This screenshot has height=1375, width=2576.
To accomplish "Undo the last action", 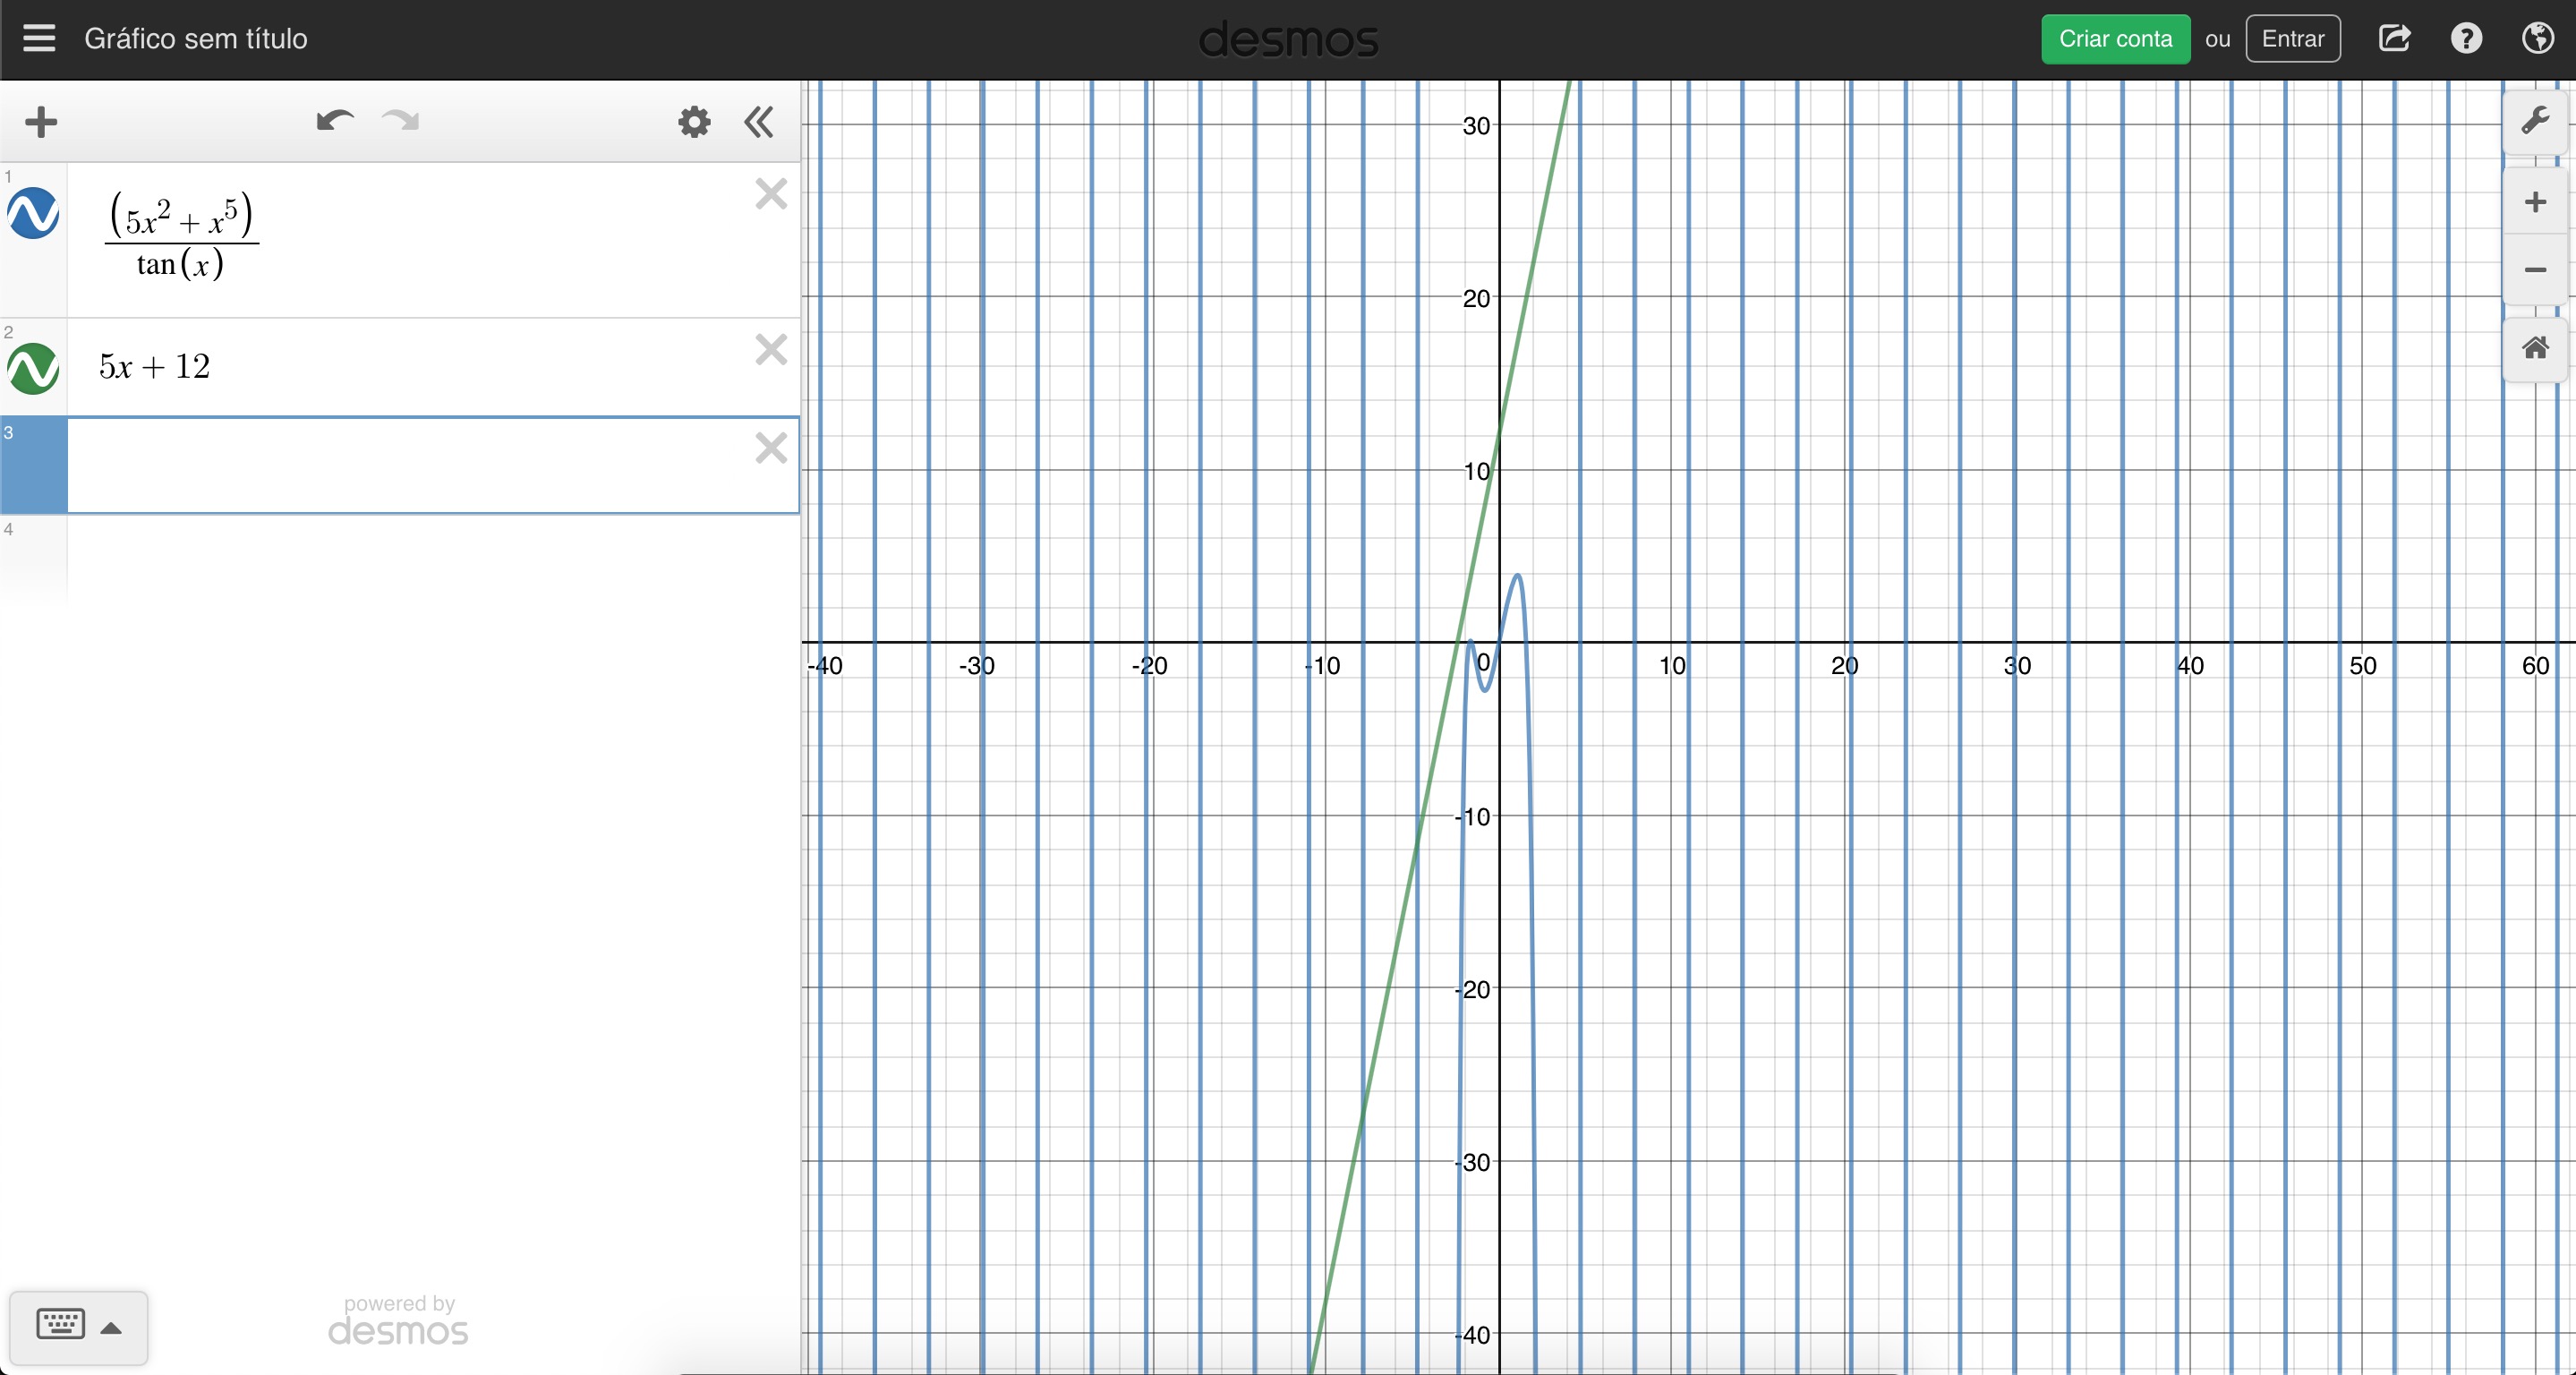I will 335,121.
